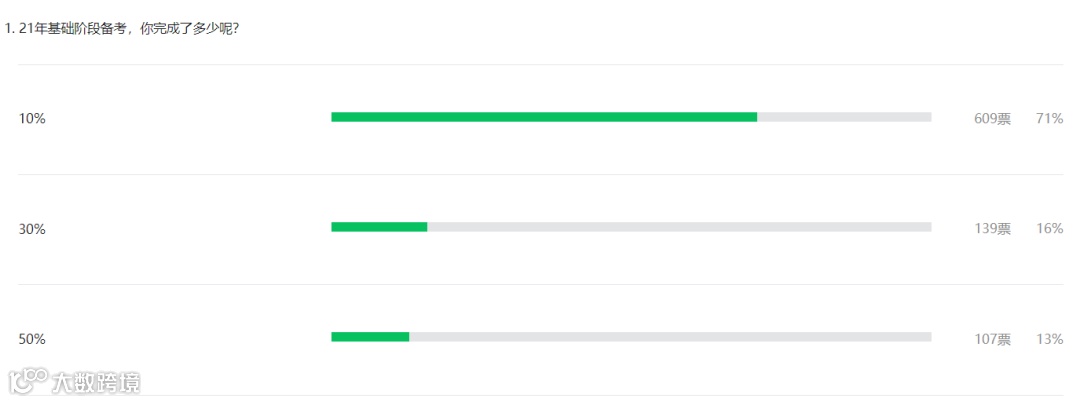Click the gray remainder of the 10% bar

[844, 117]
